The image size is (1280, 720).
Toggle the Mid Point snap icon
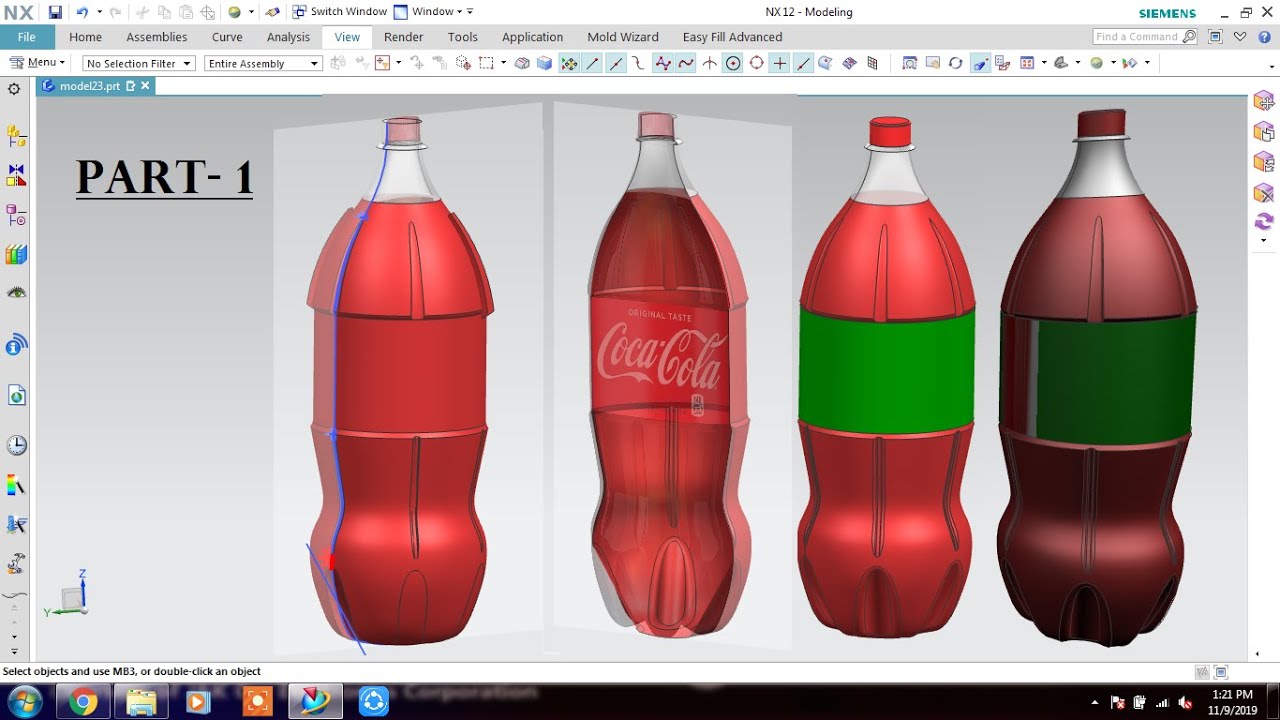(x=616, y=63)
